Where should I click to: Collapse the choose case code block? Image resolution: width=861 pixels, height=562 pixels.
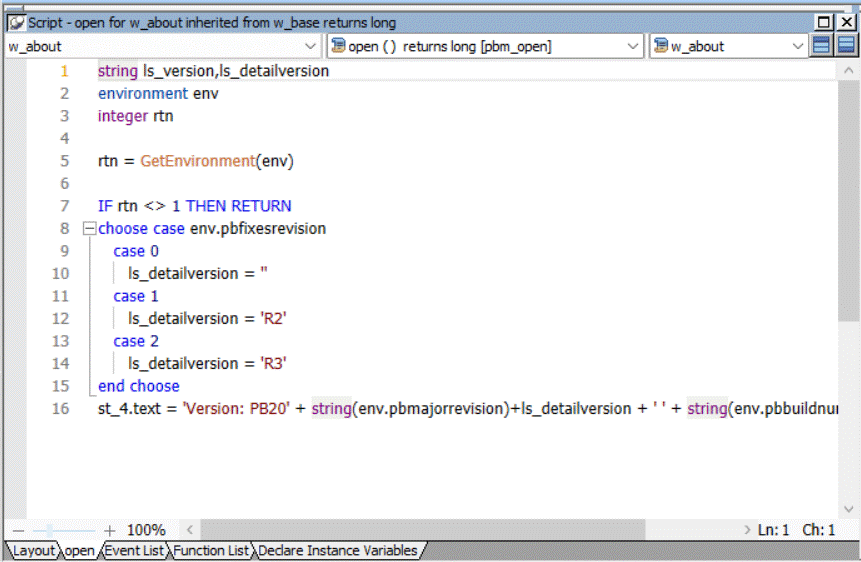[89, 229]
